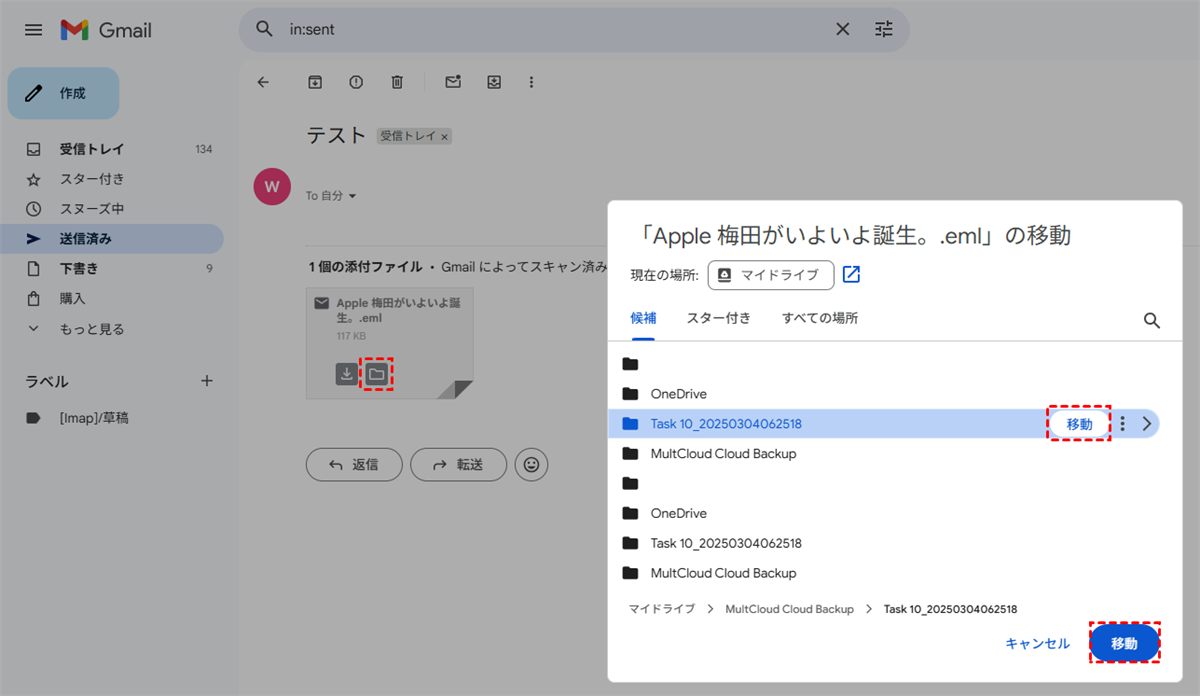Viewport: 1200px width, 696px height.
Task: Switch to the 候補 tab
Action: point(643,318)
